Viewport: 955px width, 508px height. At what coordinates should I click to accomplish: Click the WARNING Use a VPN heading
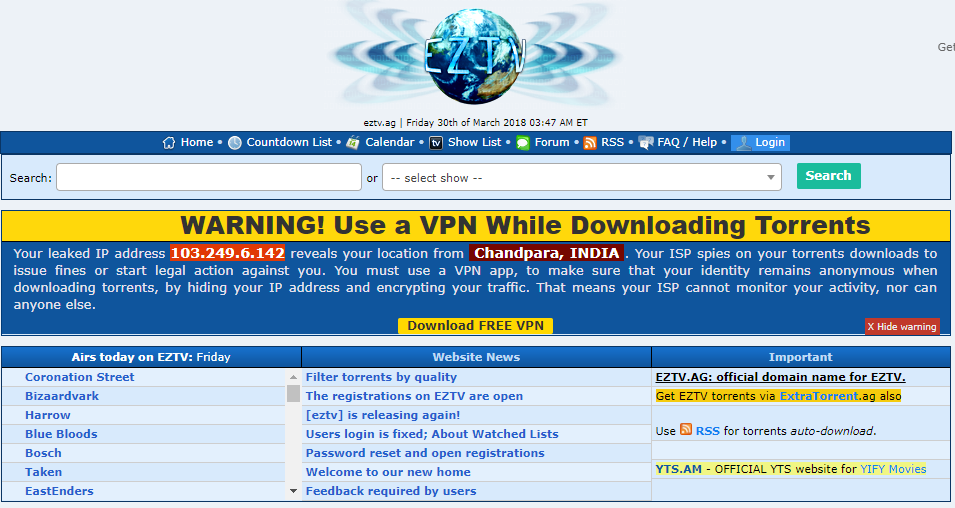coord(525,225)
